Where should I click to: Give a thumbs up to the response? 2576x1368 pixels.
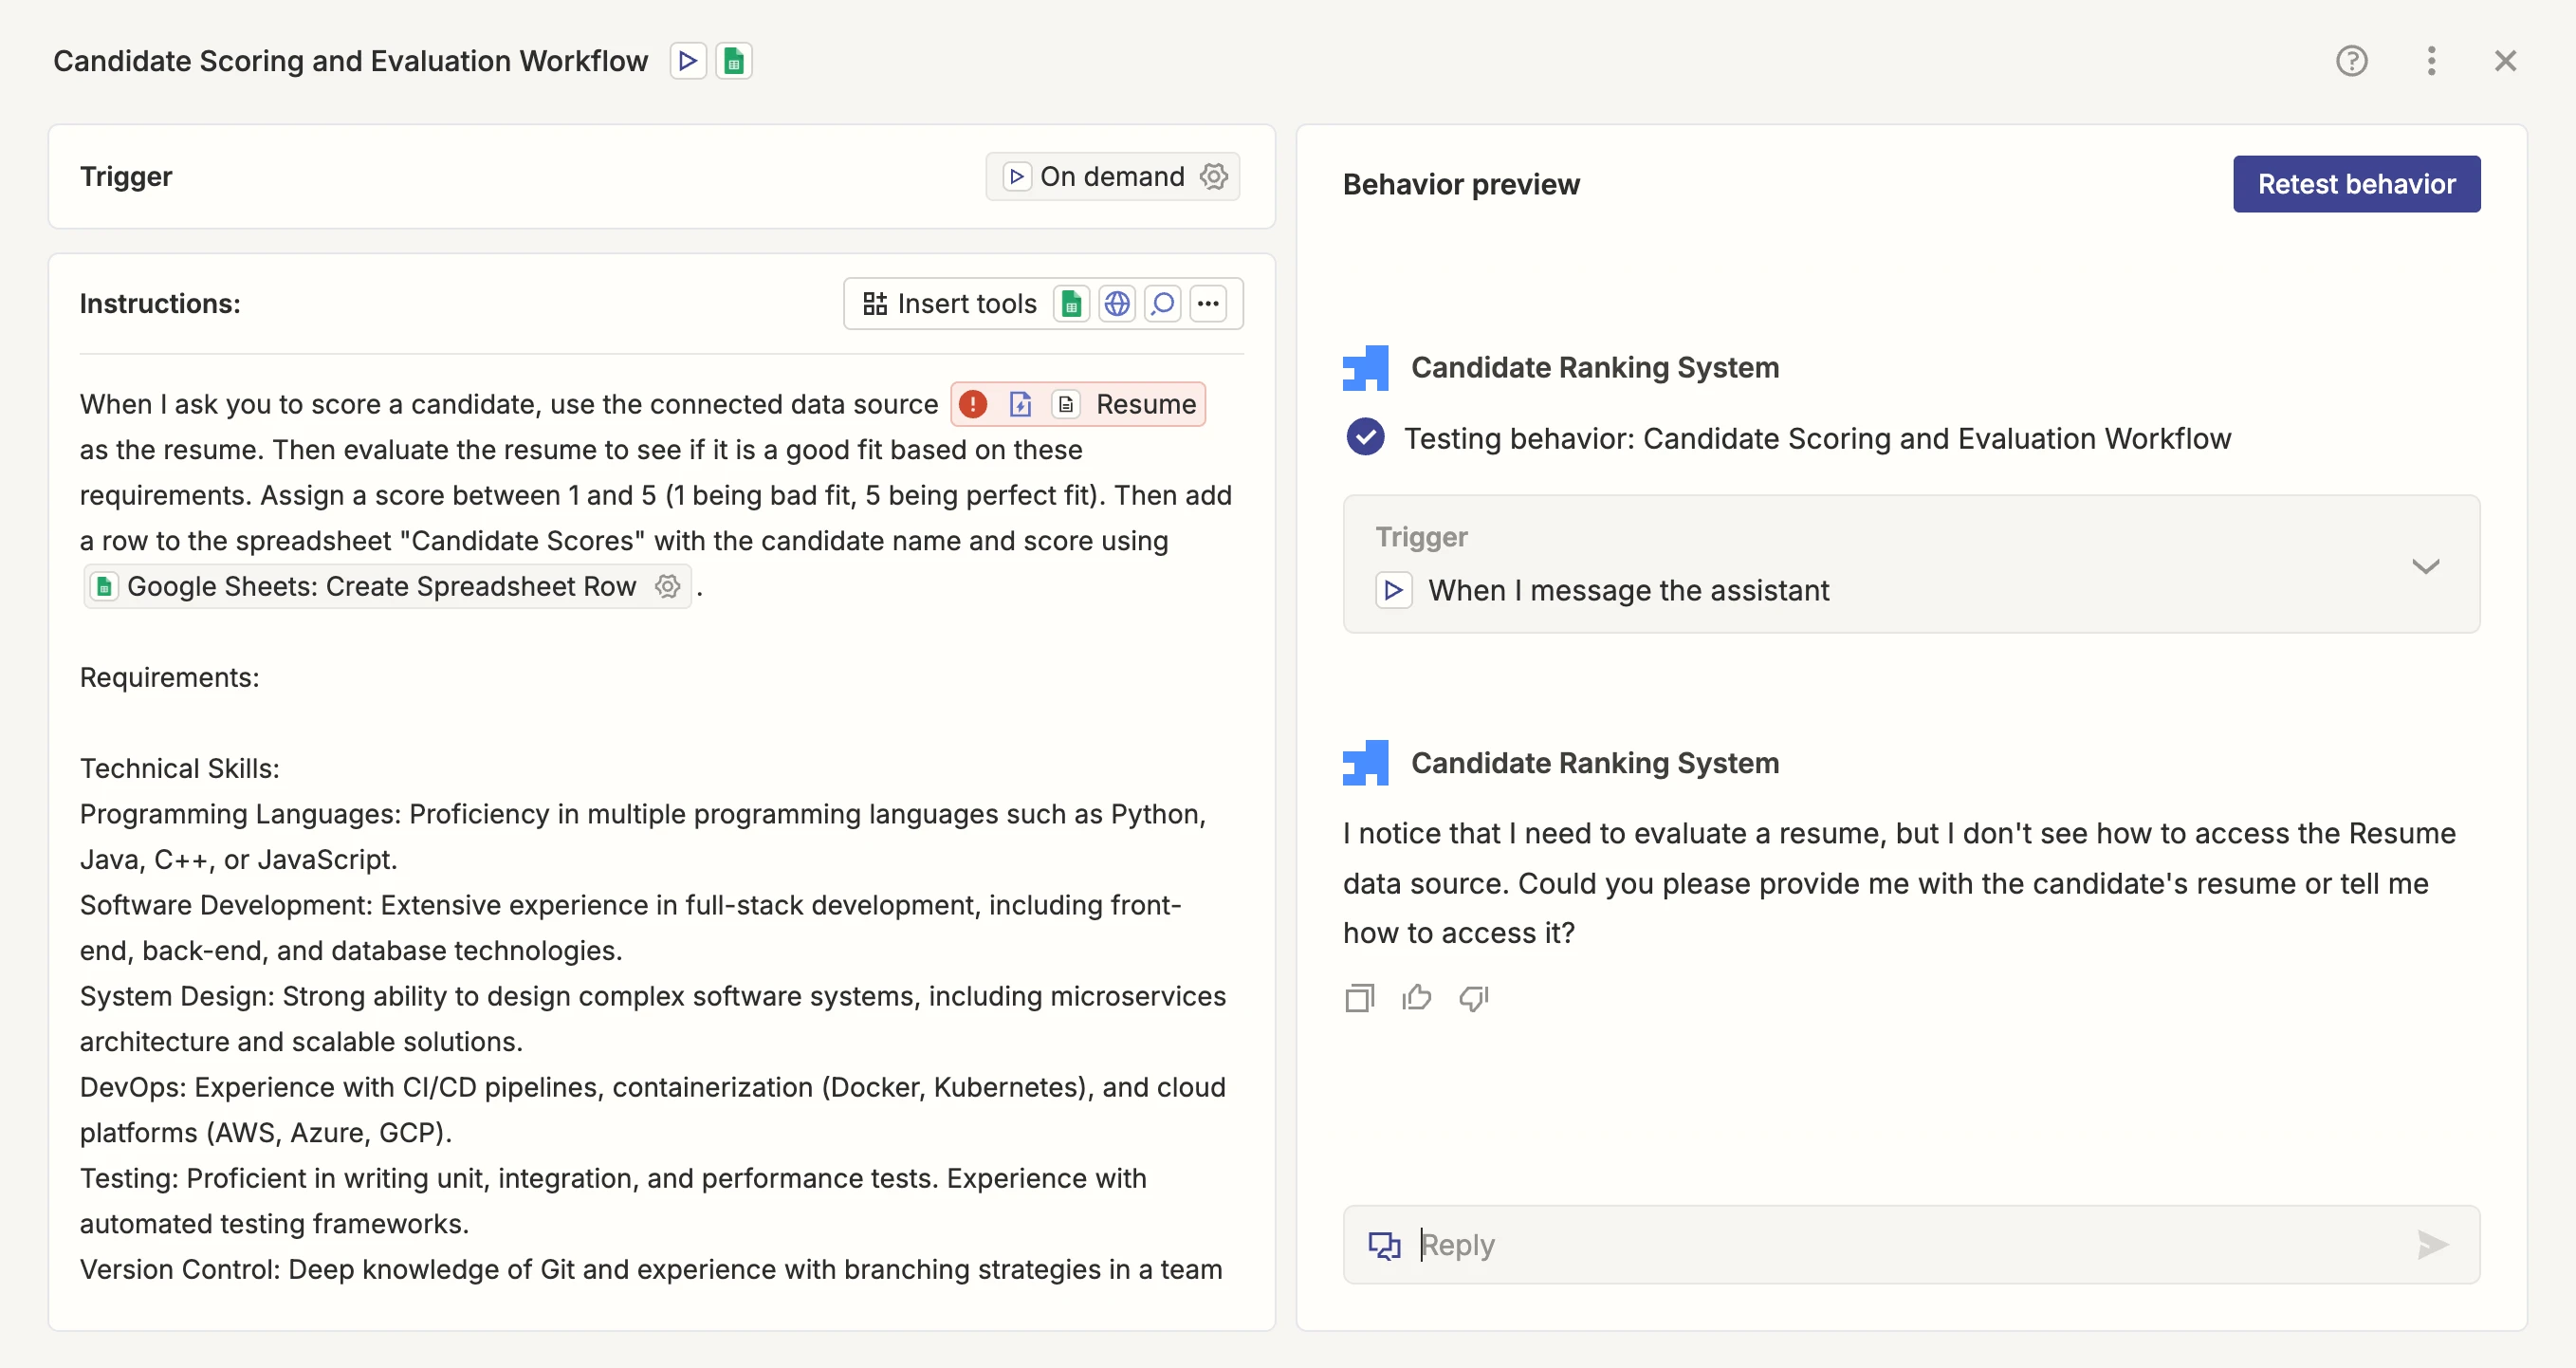[1416, 997]
